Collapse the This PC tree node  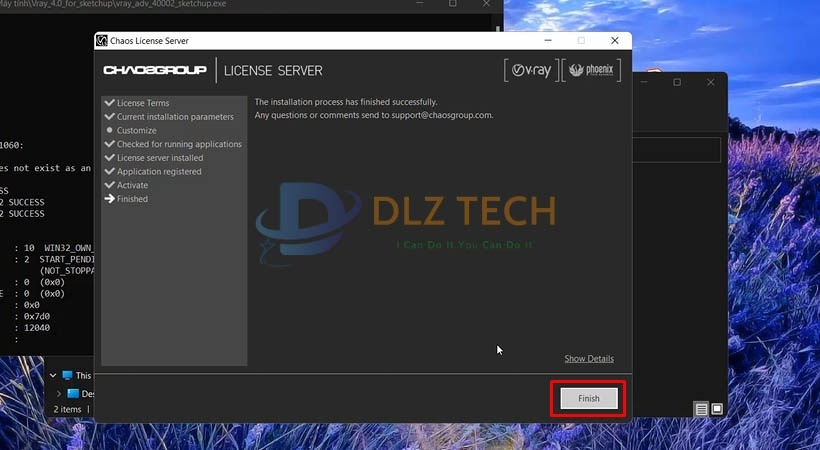coord(52,376)
